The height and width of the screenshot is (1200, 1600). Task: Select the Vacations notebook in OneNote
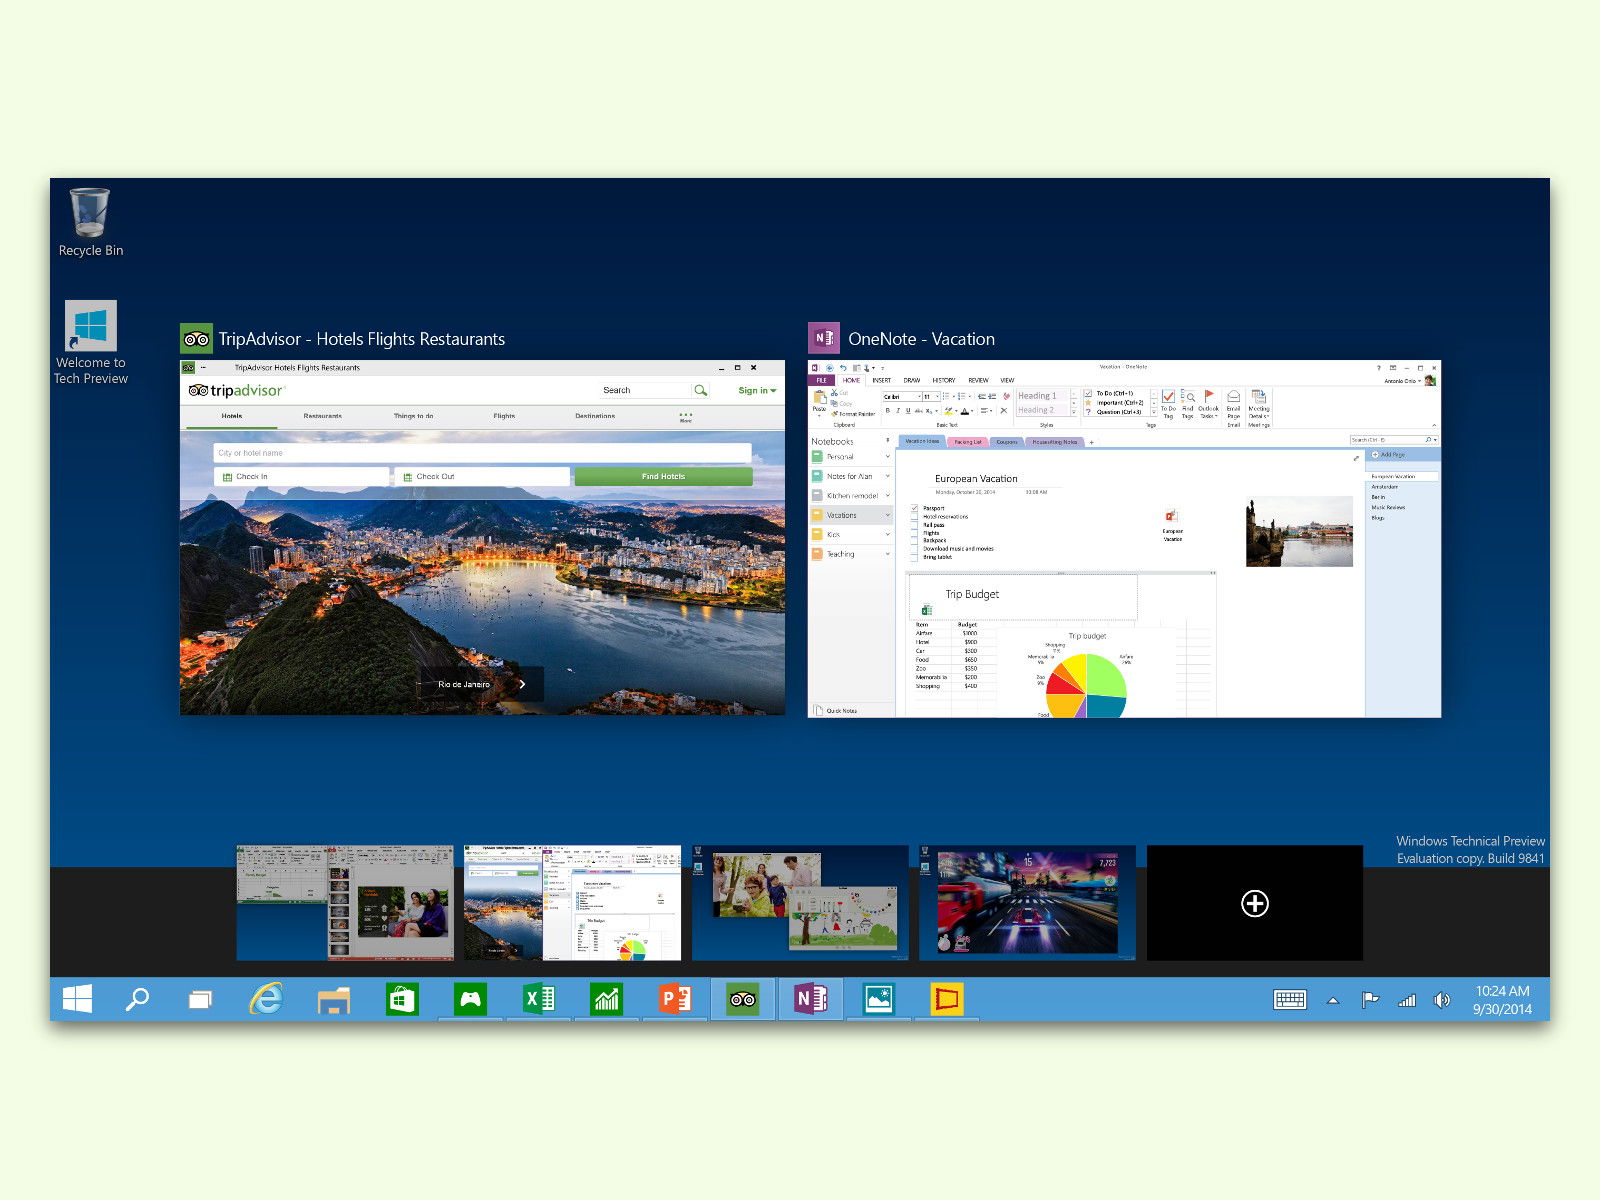click(x=850, y=515)
